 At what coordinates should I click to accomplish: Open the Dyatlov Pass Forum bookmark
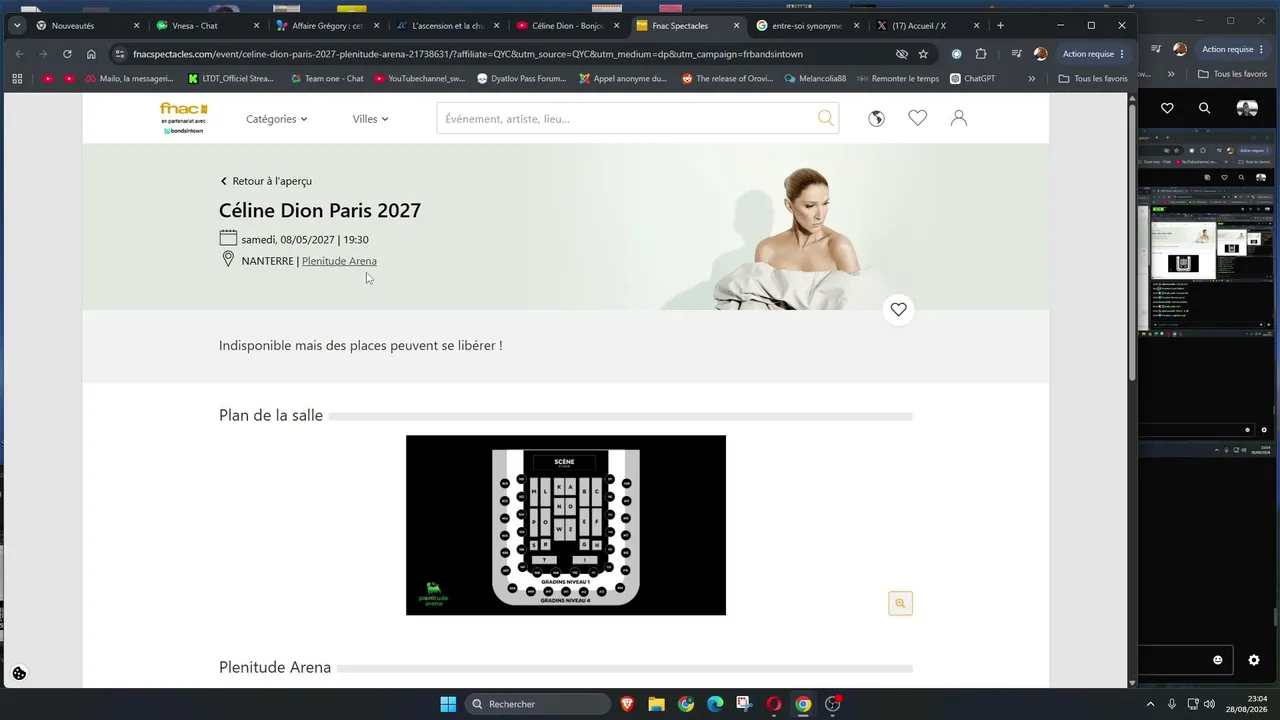pos(522,78)
